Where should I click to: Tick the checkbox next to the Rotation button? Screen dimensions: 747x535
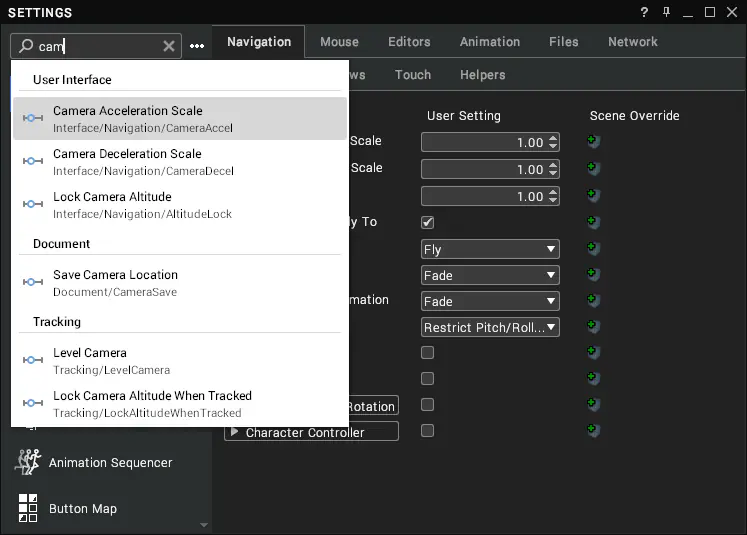[x=427, y=404]
